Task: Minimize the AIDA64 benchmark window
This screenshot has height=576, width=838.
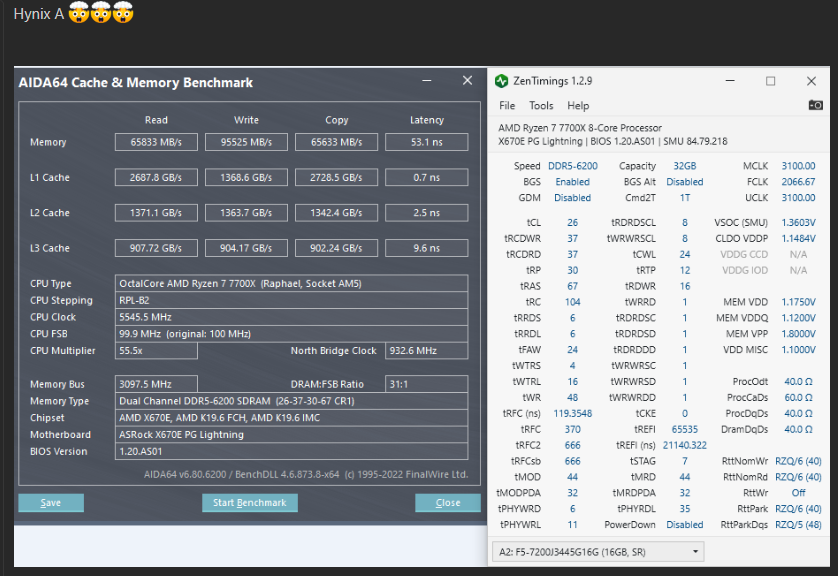Action: [x=426, y=81]
